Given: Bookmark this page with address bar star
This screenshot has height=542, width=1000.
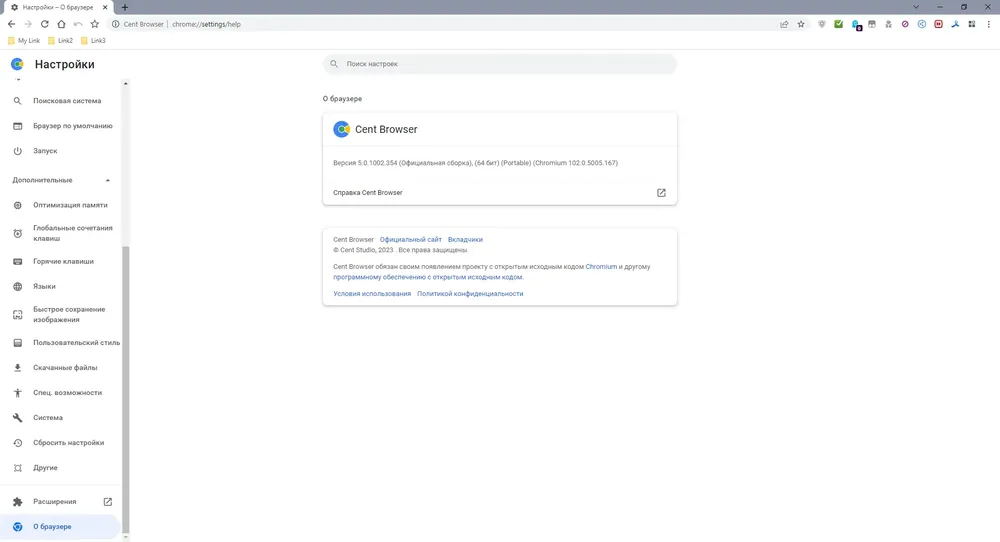Looking at the screenshot, I should click(801, 24).
